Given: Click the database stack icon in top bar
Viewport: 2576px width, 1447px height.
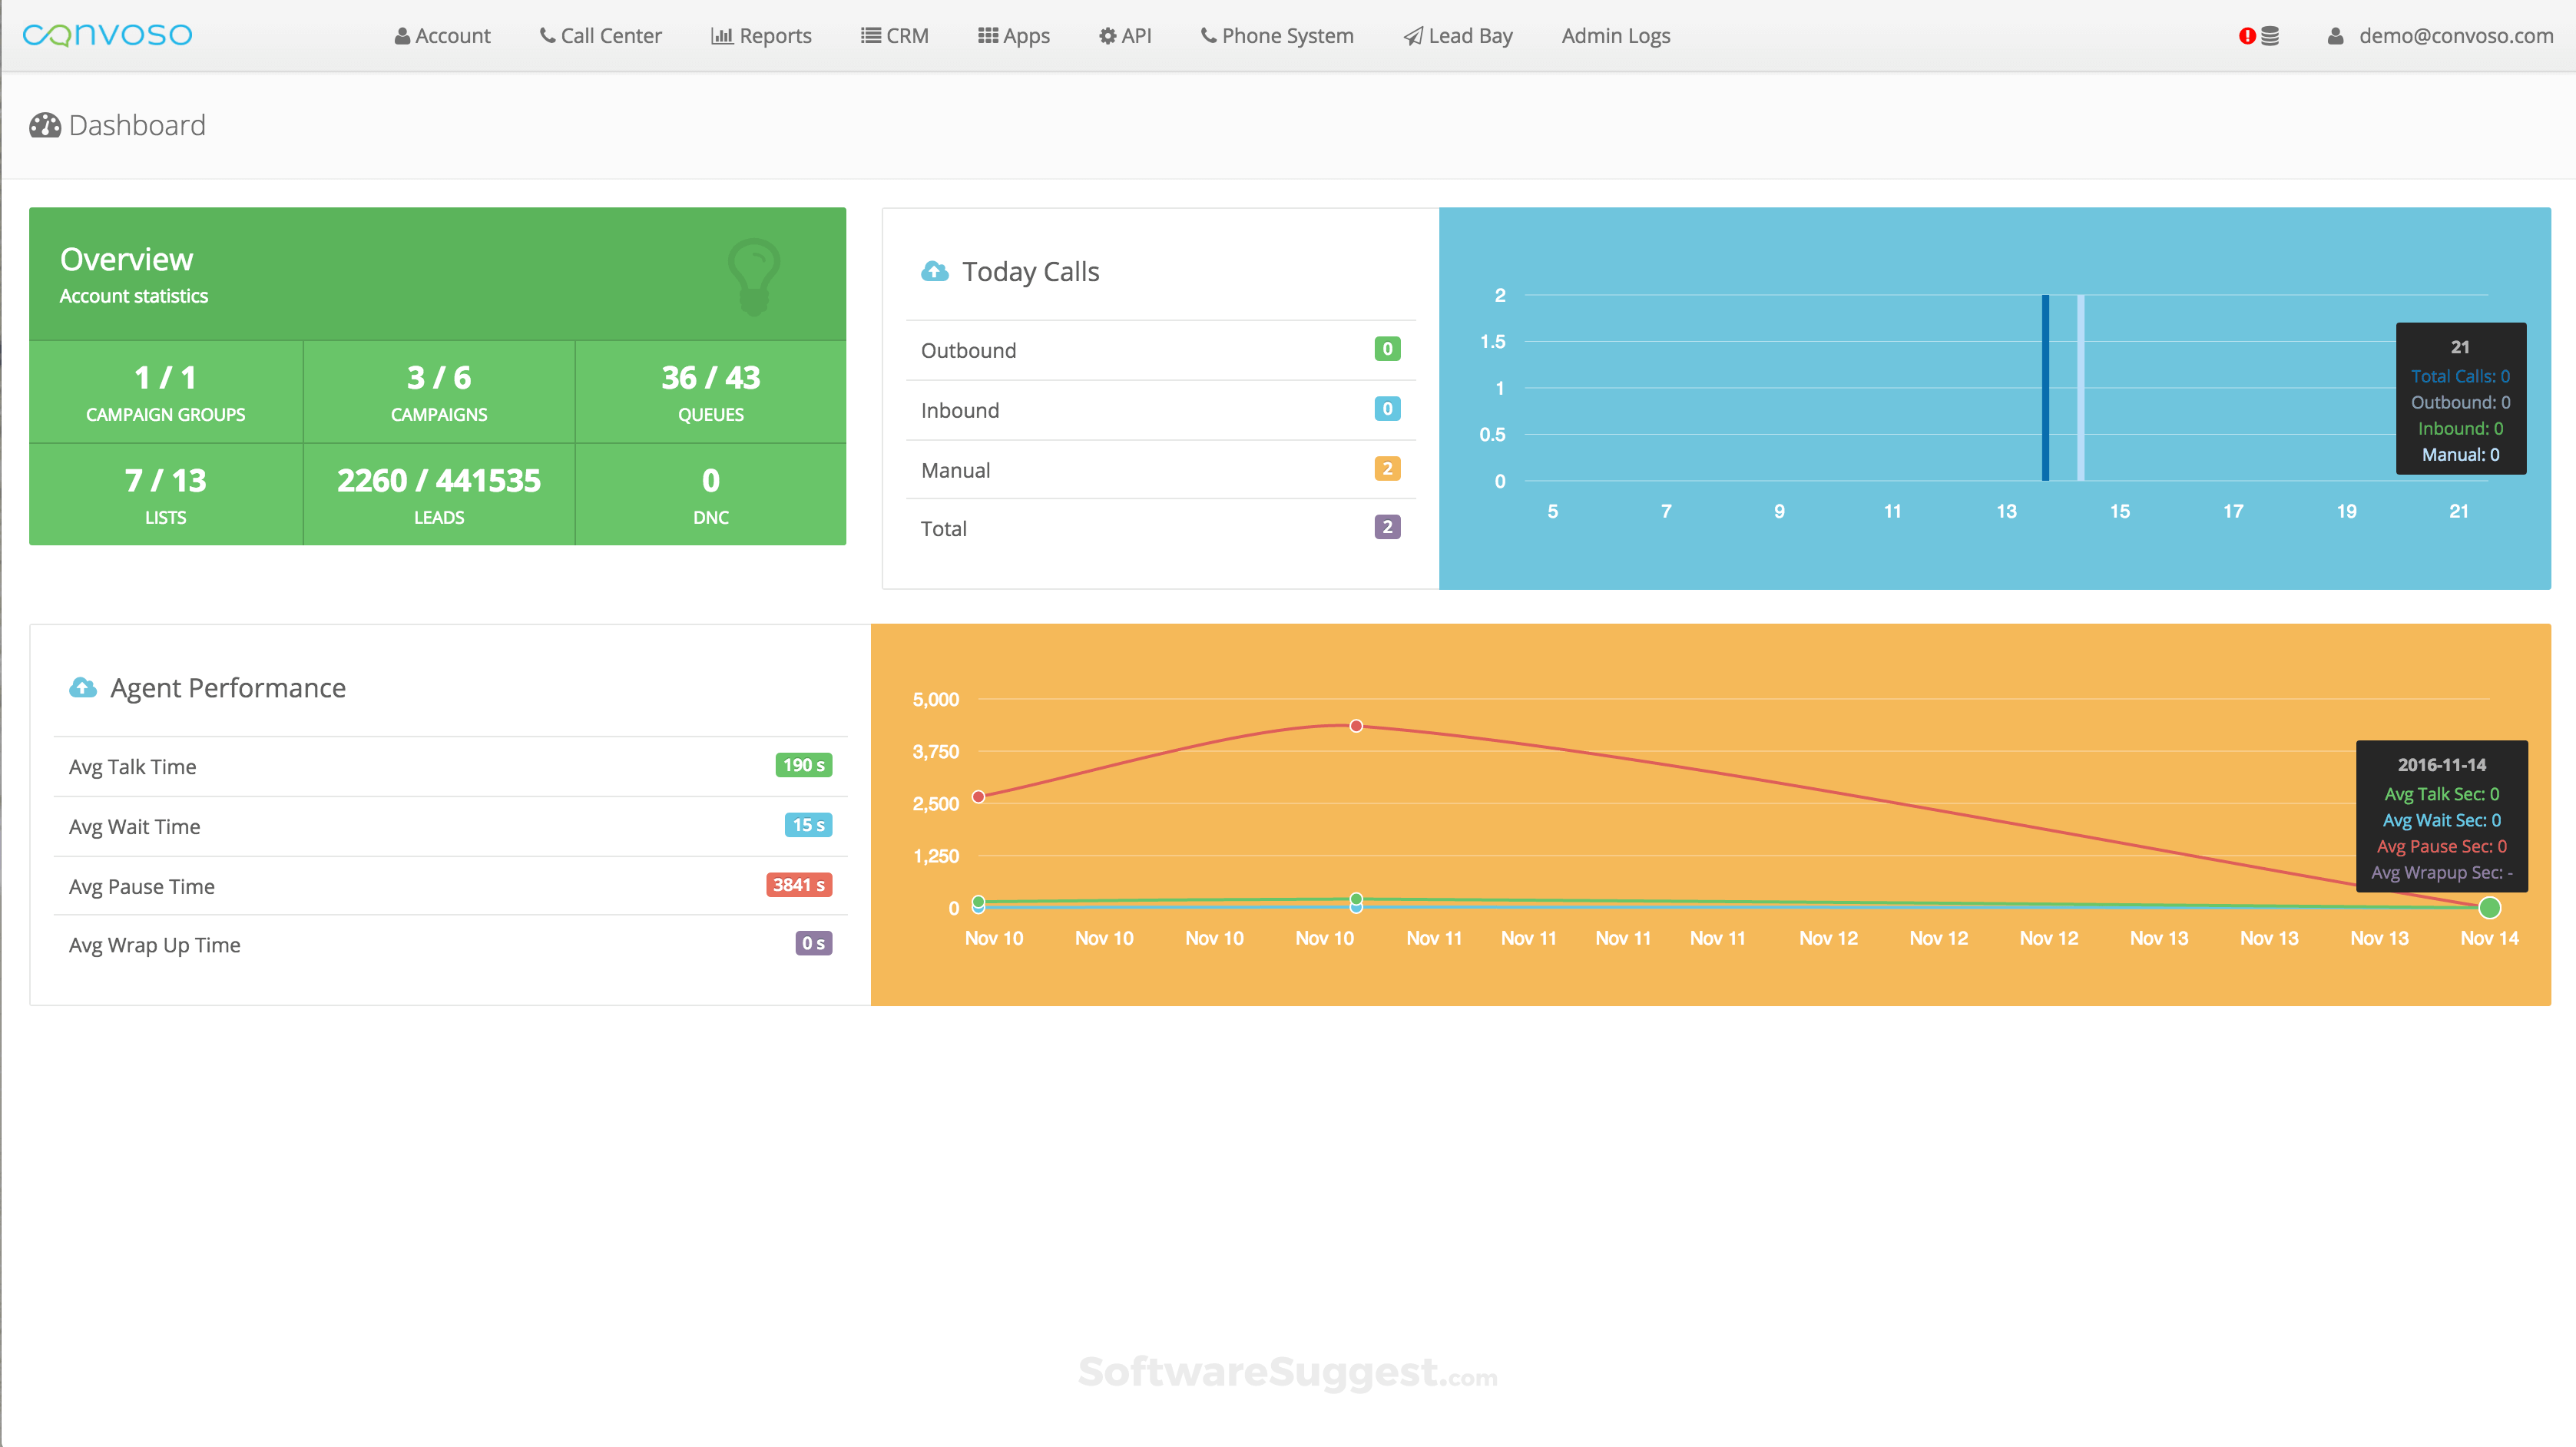Looking at the screenshot, I should click(2271, 35).
